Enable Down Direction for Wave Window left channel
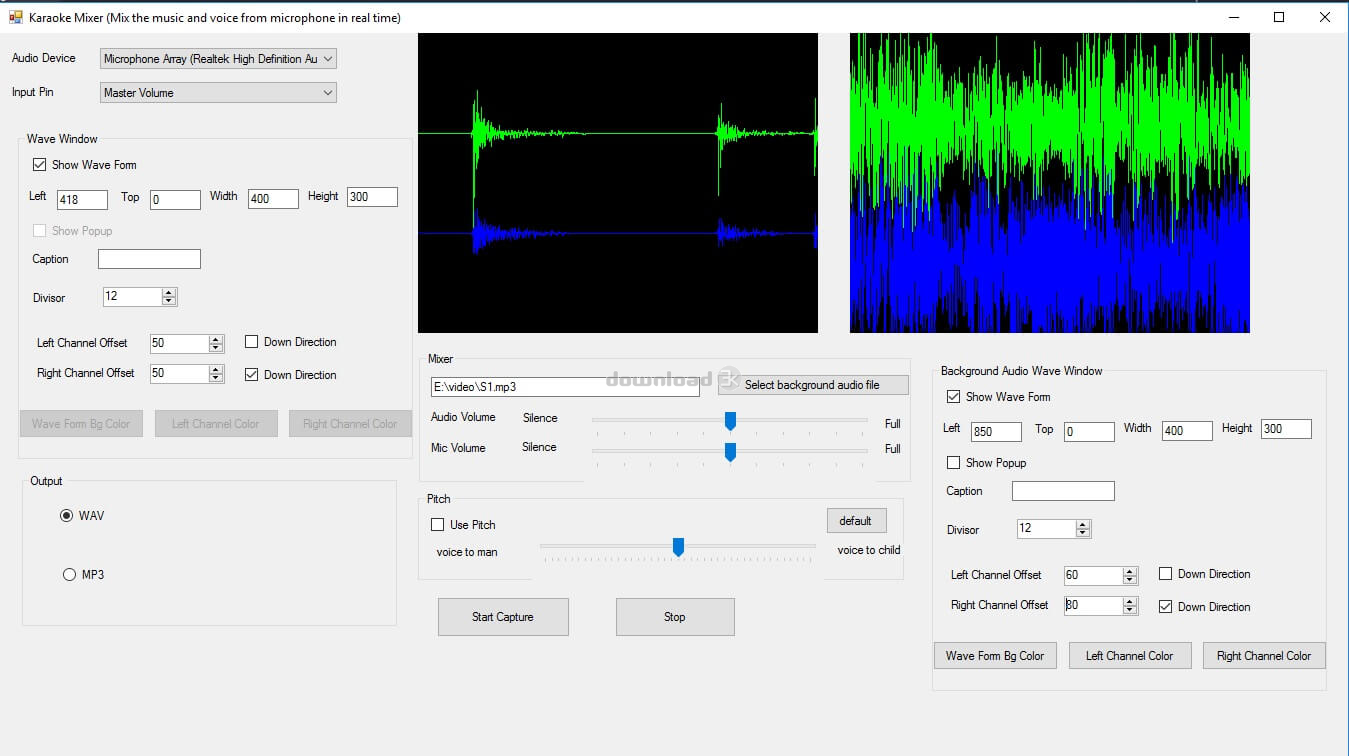The image size is (1349, 756). pyautogui.click(x=251, y=342)
